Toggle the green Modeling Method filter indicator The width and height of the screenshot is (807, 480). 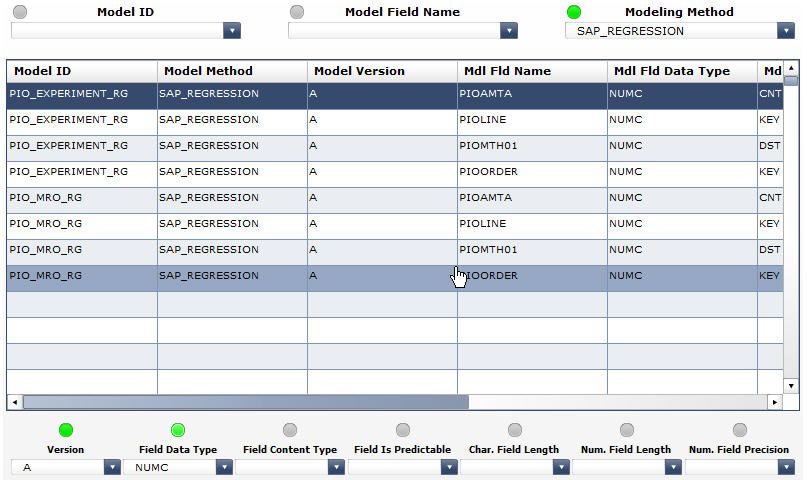(574, 12)
